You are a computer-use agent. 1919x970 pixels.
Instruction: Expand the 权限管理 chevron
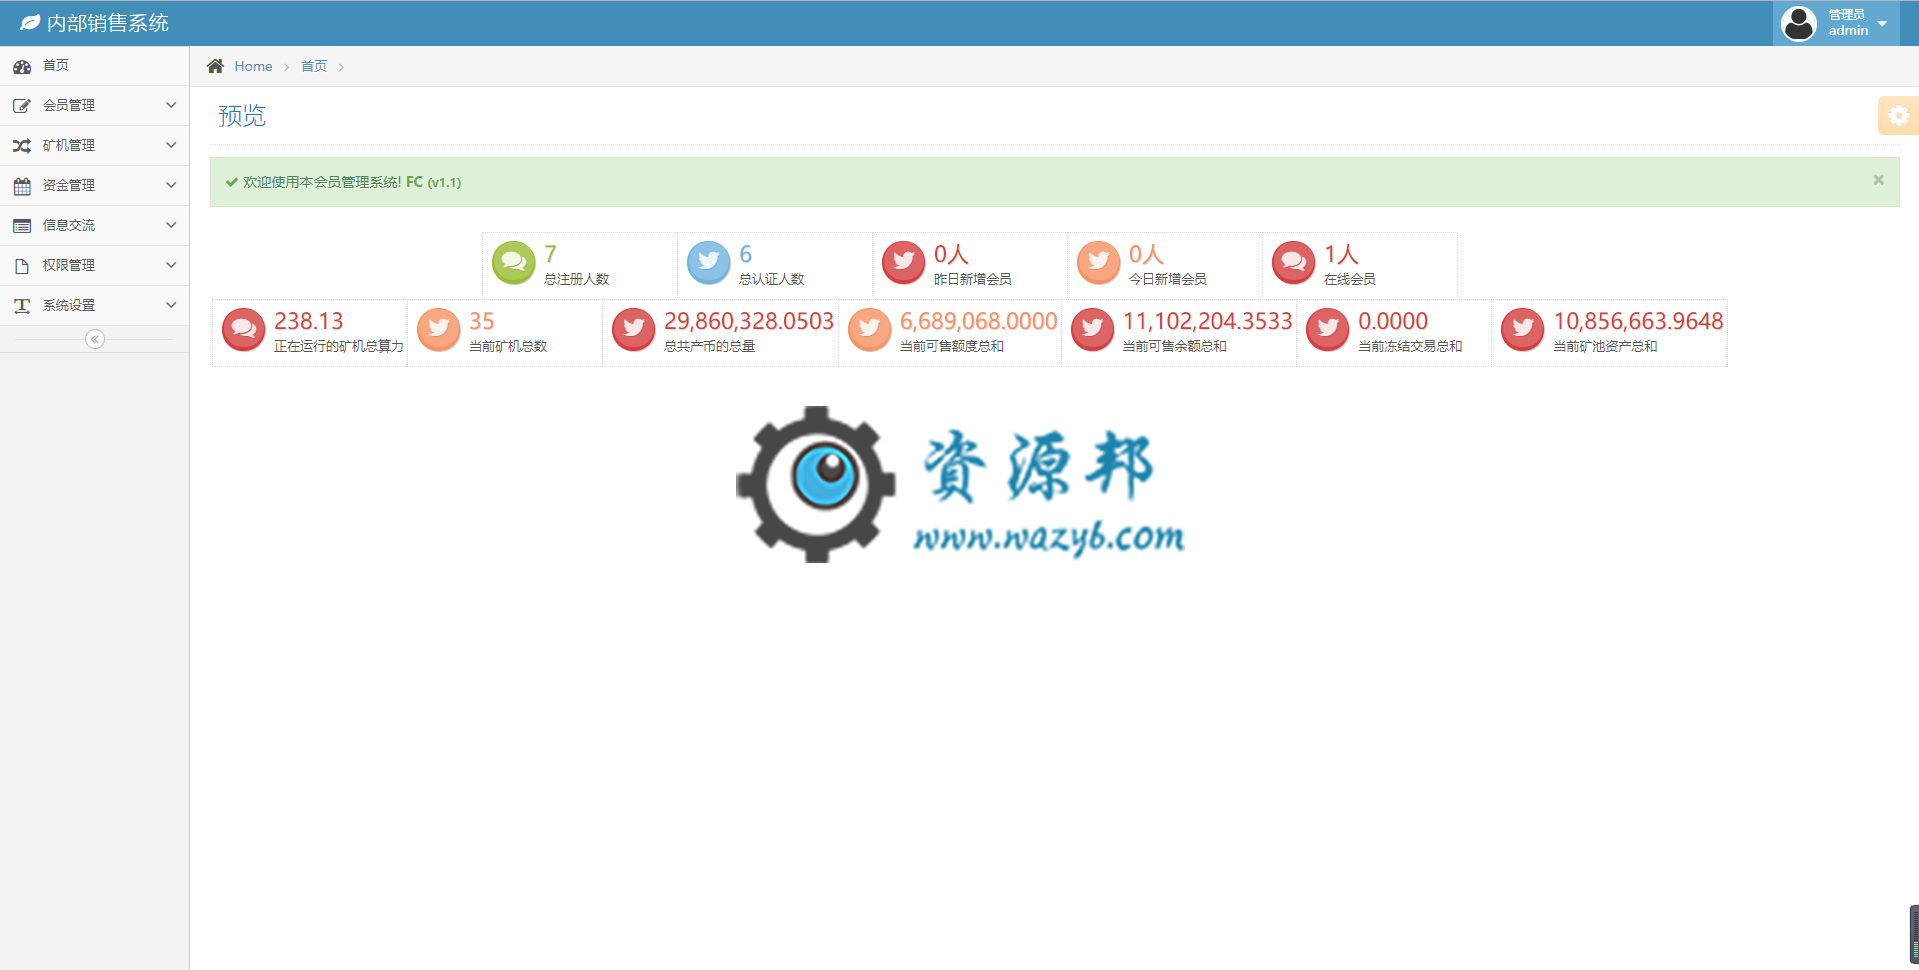click(x=171, y=265)
